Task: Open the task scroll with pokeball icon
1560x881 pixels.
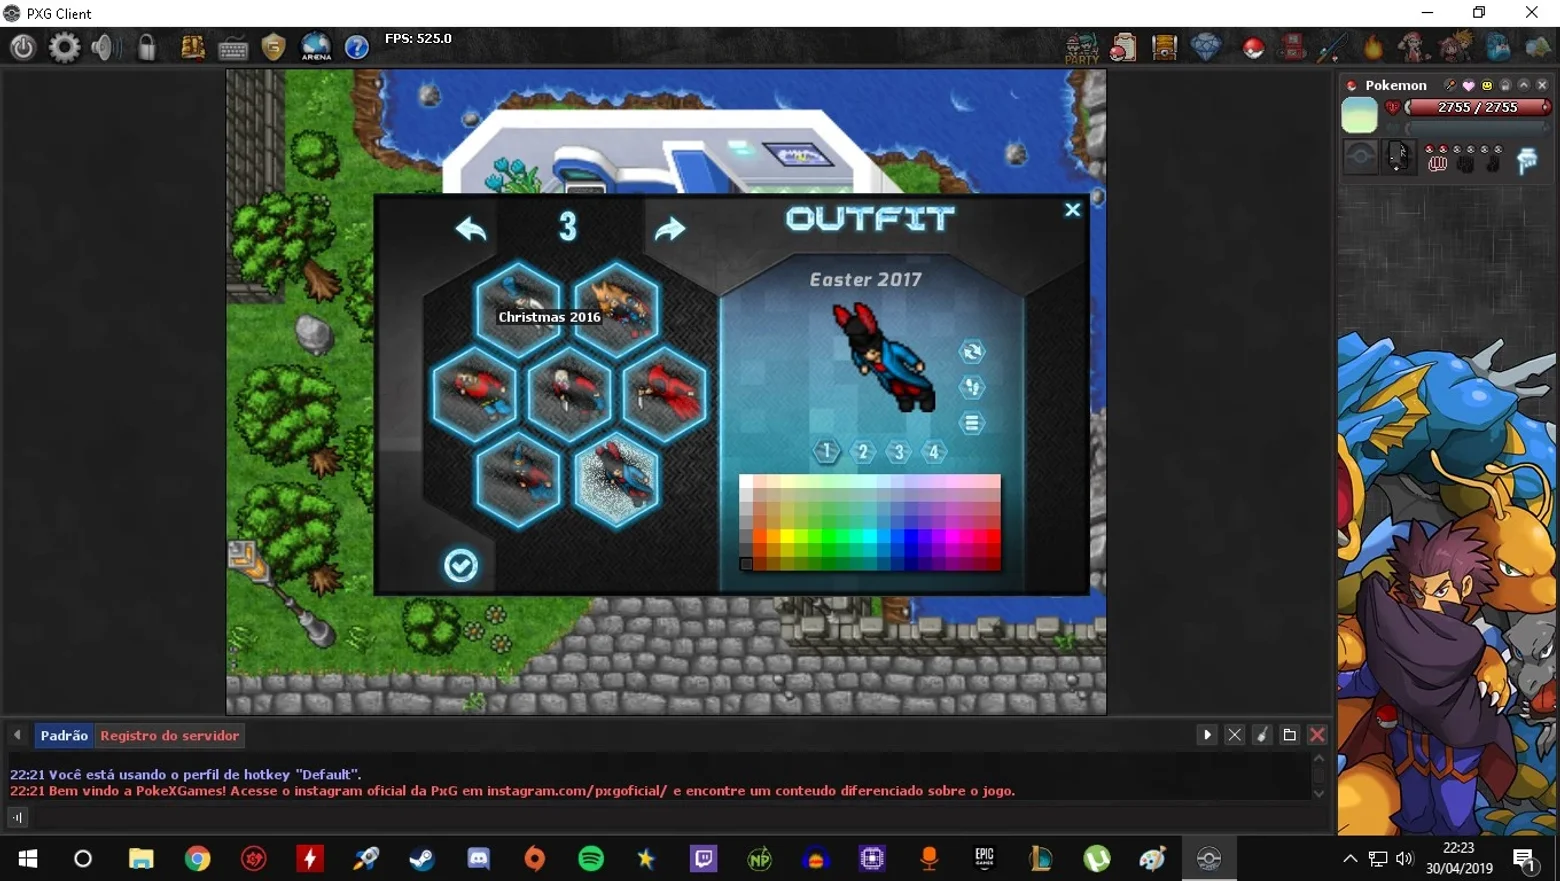Action: click(1123, 47)
